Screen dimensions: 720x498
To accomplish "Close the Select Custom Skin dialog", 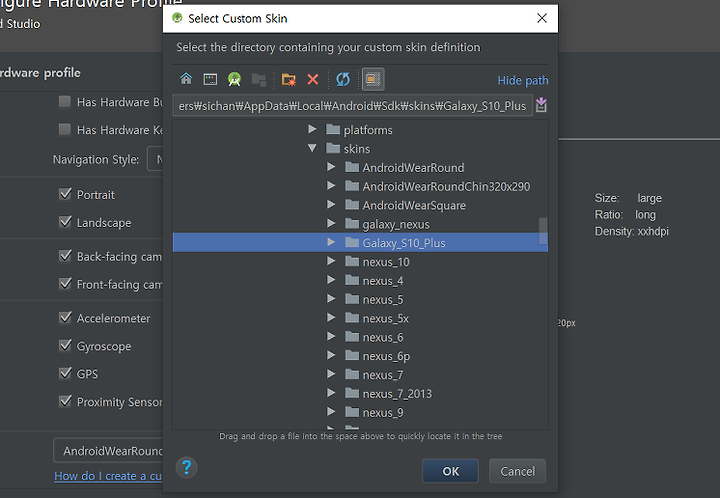I will click(x=542, y=18).
